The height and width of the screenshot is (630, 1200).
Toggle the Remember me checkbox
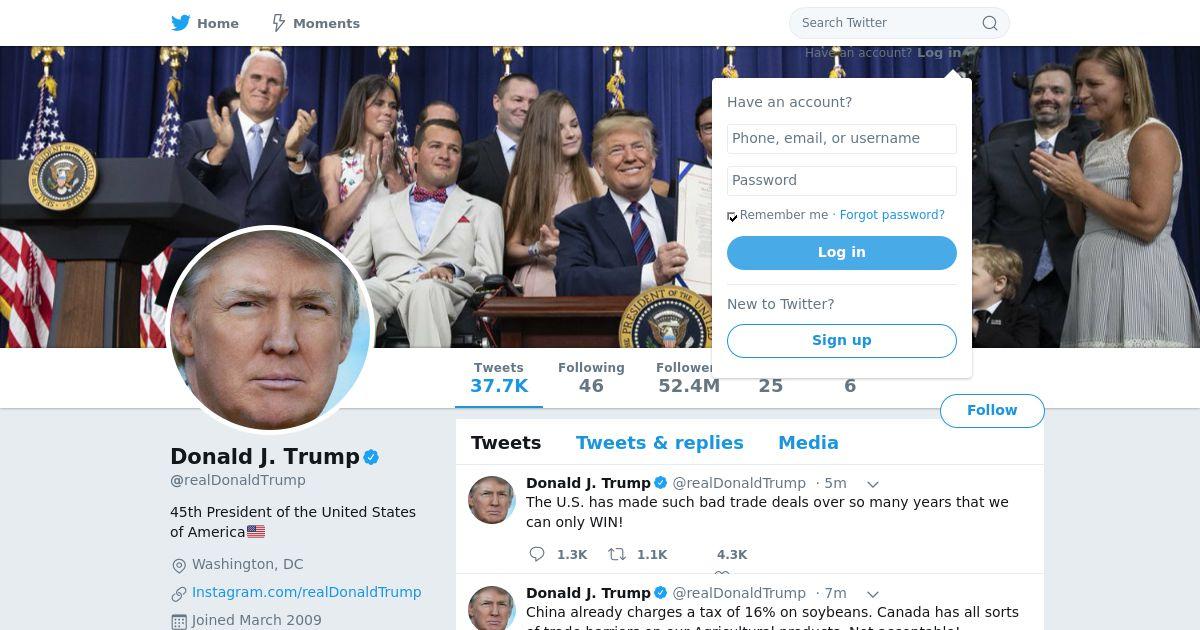(732, 217)
